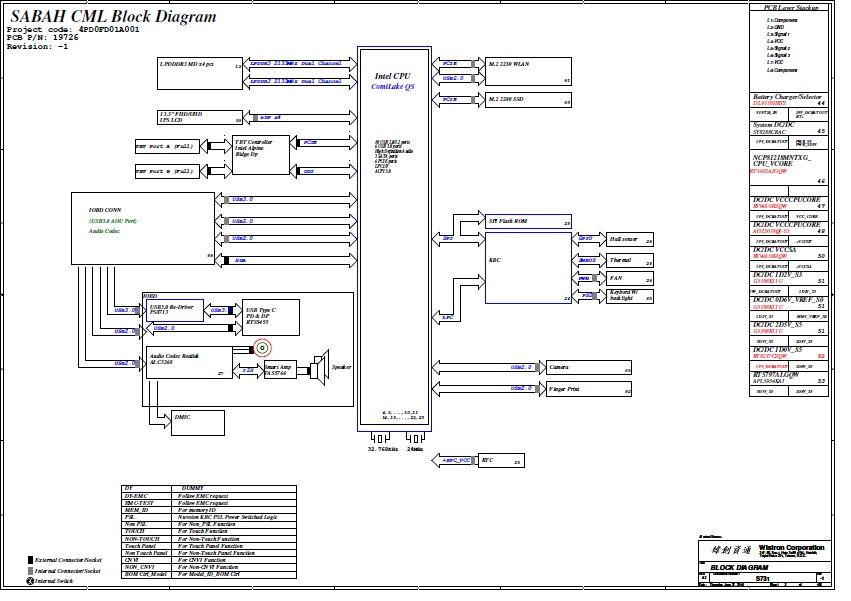Click the red audio jack circle

coord(263,347)
